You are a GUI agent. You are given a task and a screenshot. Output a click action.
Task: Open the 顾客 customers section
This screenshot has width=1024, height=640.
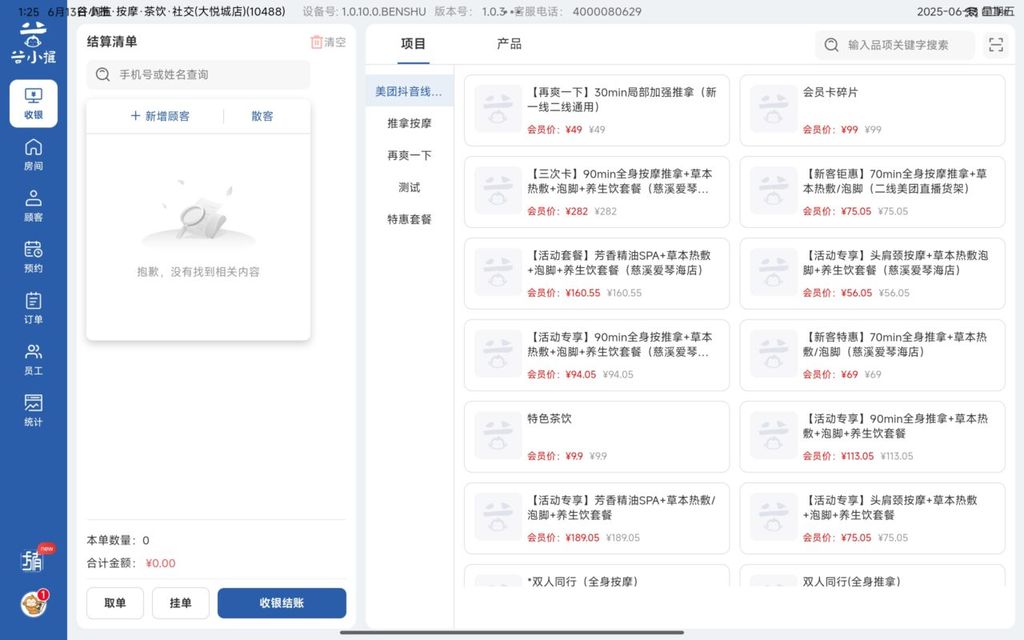[33, 206]
